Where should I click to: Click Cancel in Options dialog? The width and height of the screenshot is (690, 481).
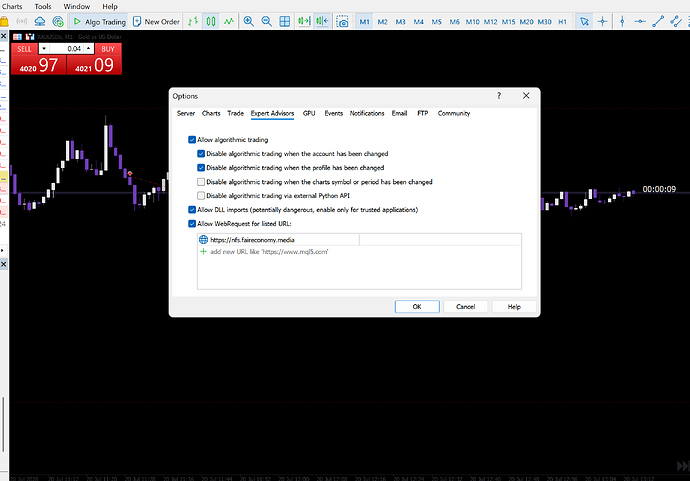tap(465, 306)
